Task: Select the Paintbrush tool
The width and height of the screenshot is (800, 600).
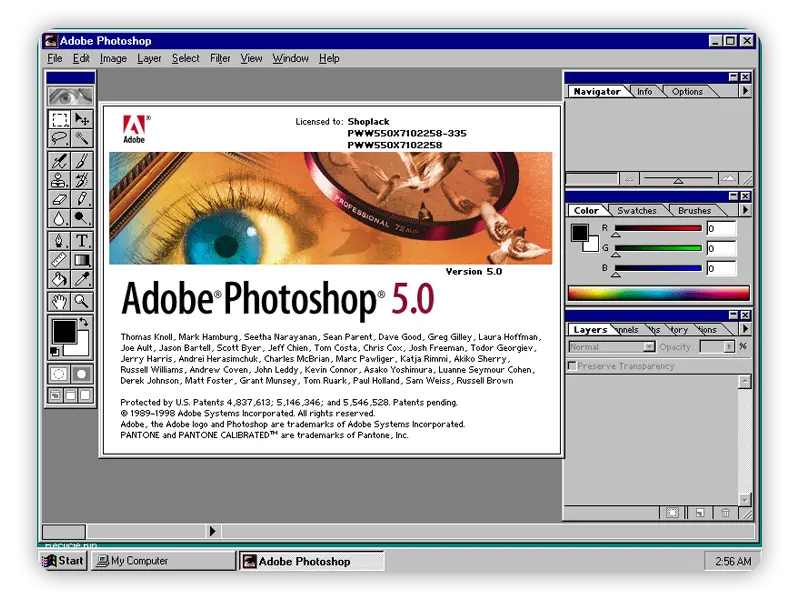Action: (x=82, y=161)
